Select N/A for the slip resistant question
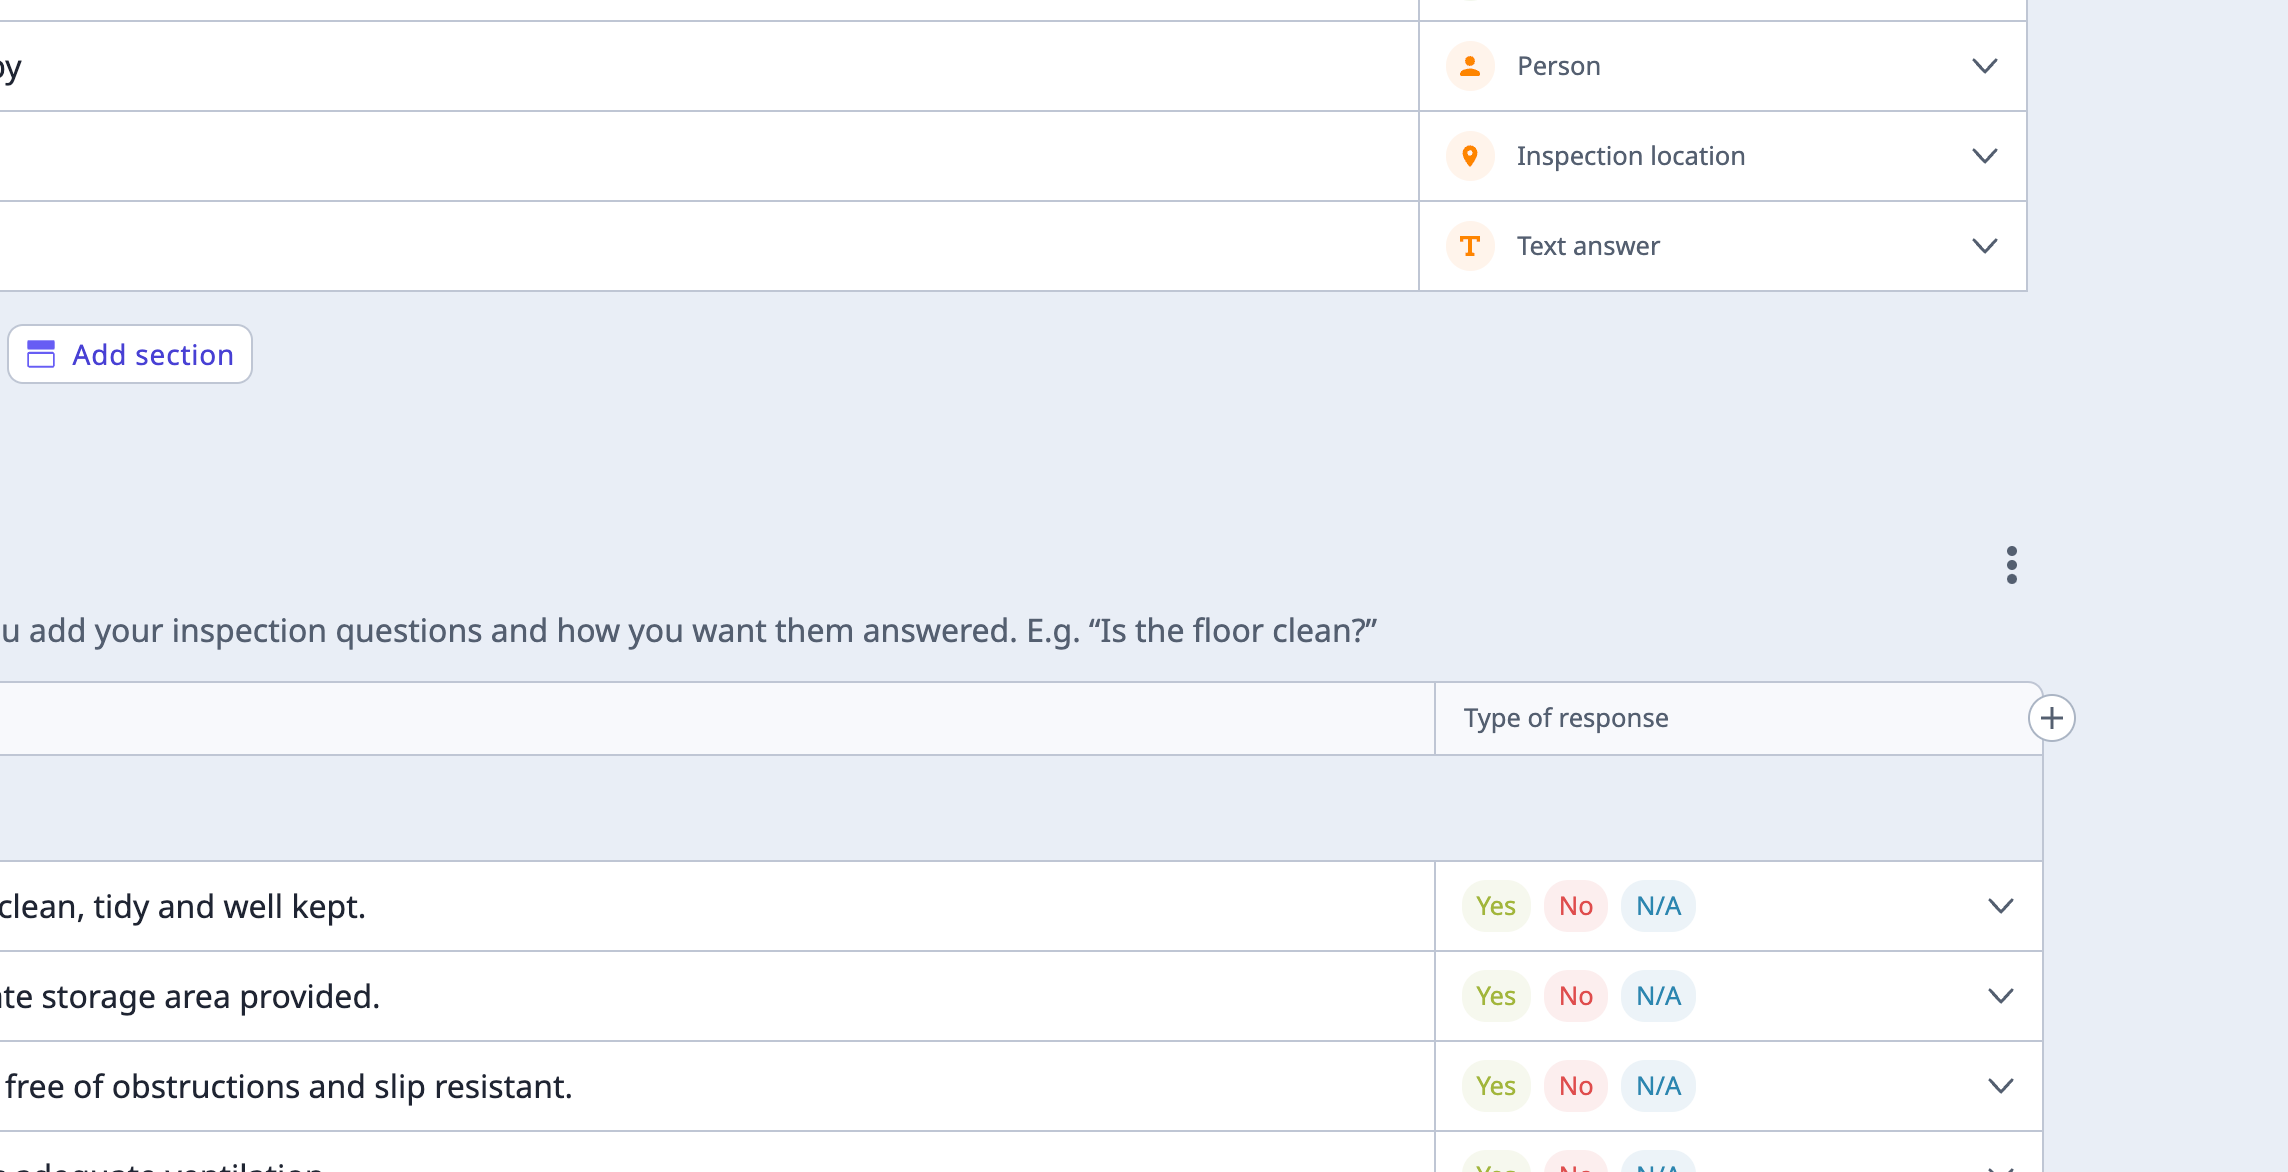 (x=1657, y=1086)
